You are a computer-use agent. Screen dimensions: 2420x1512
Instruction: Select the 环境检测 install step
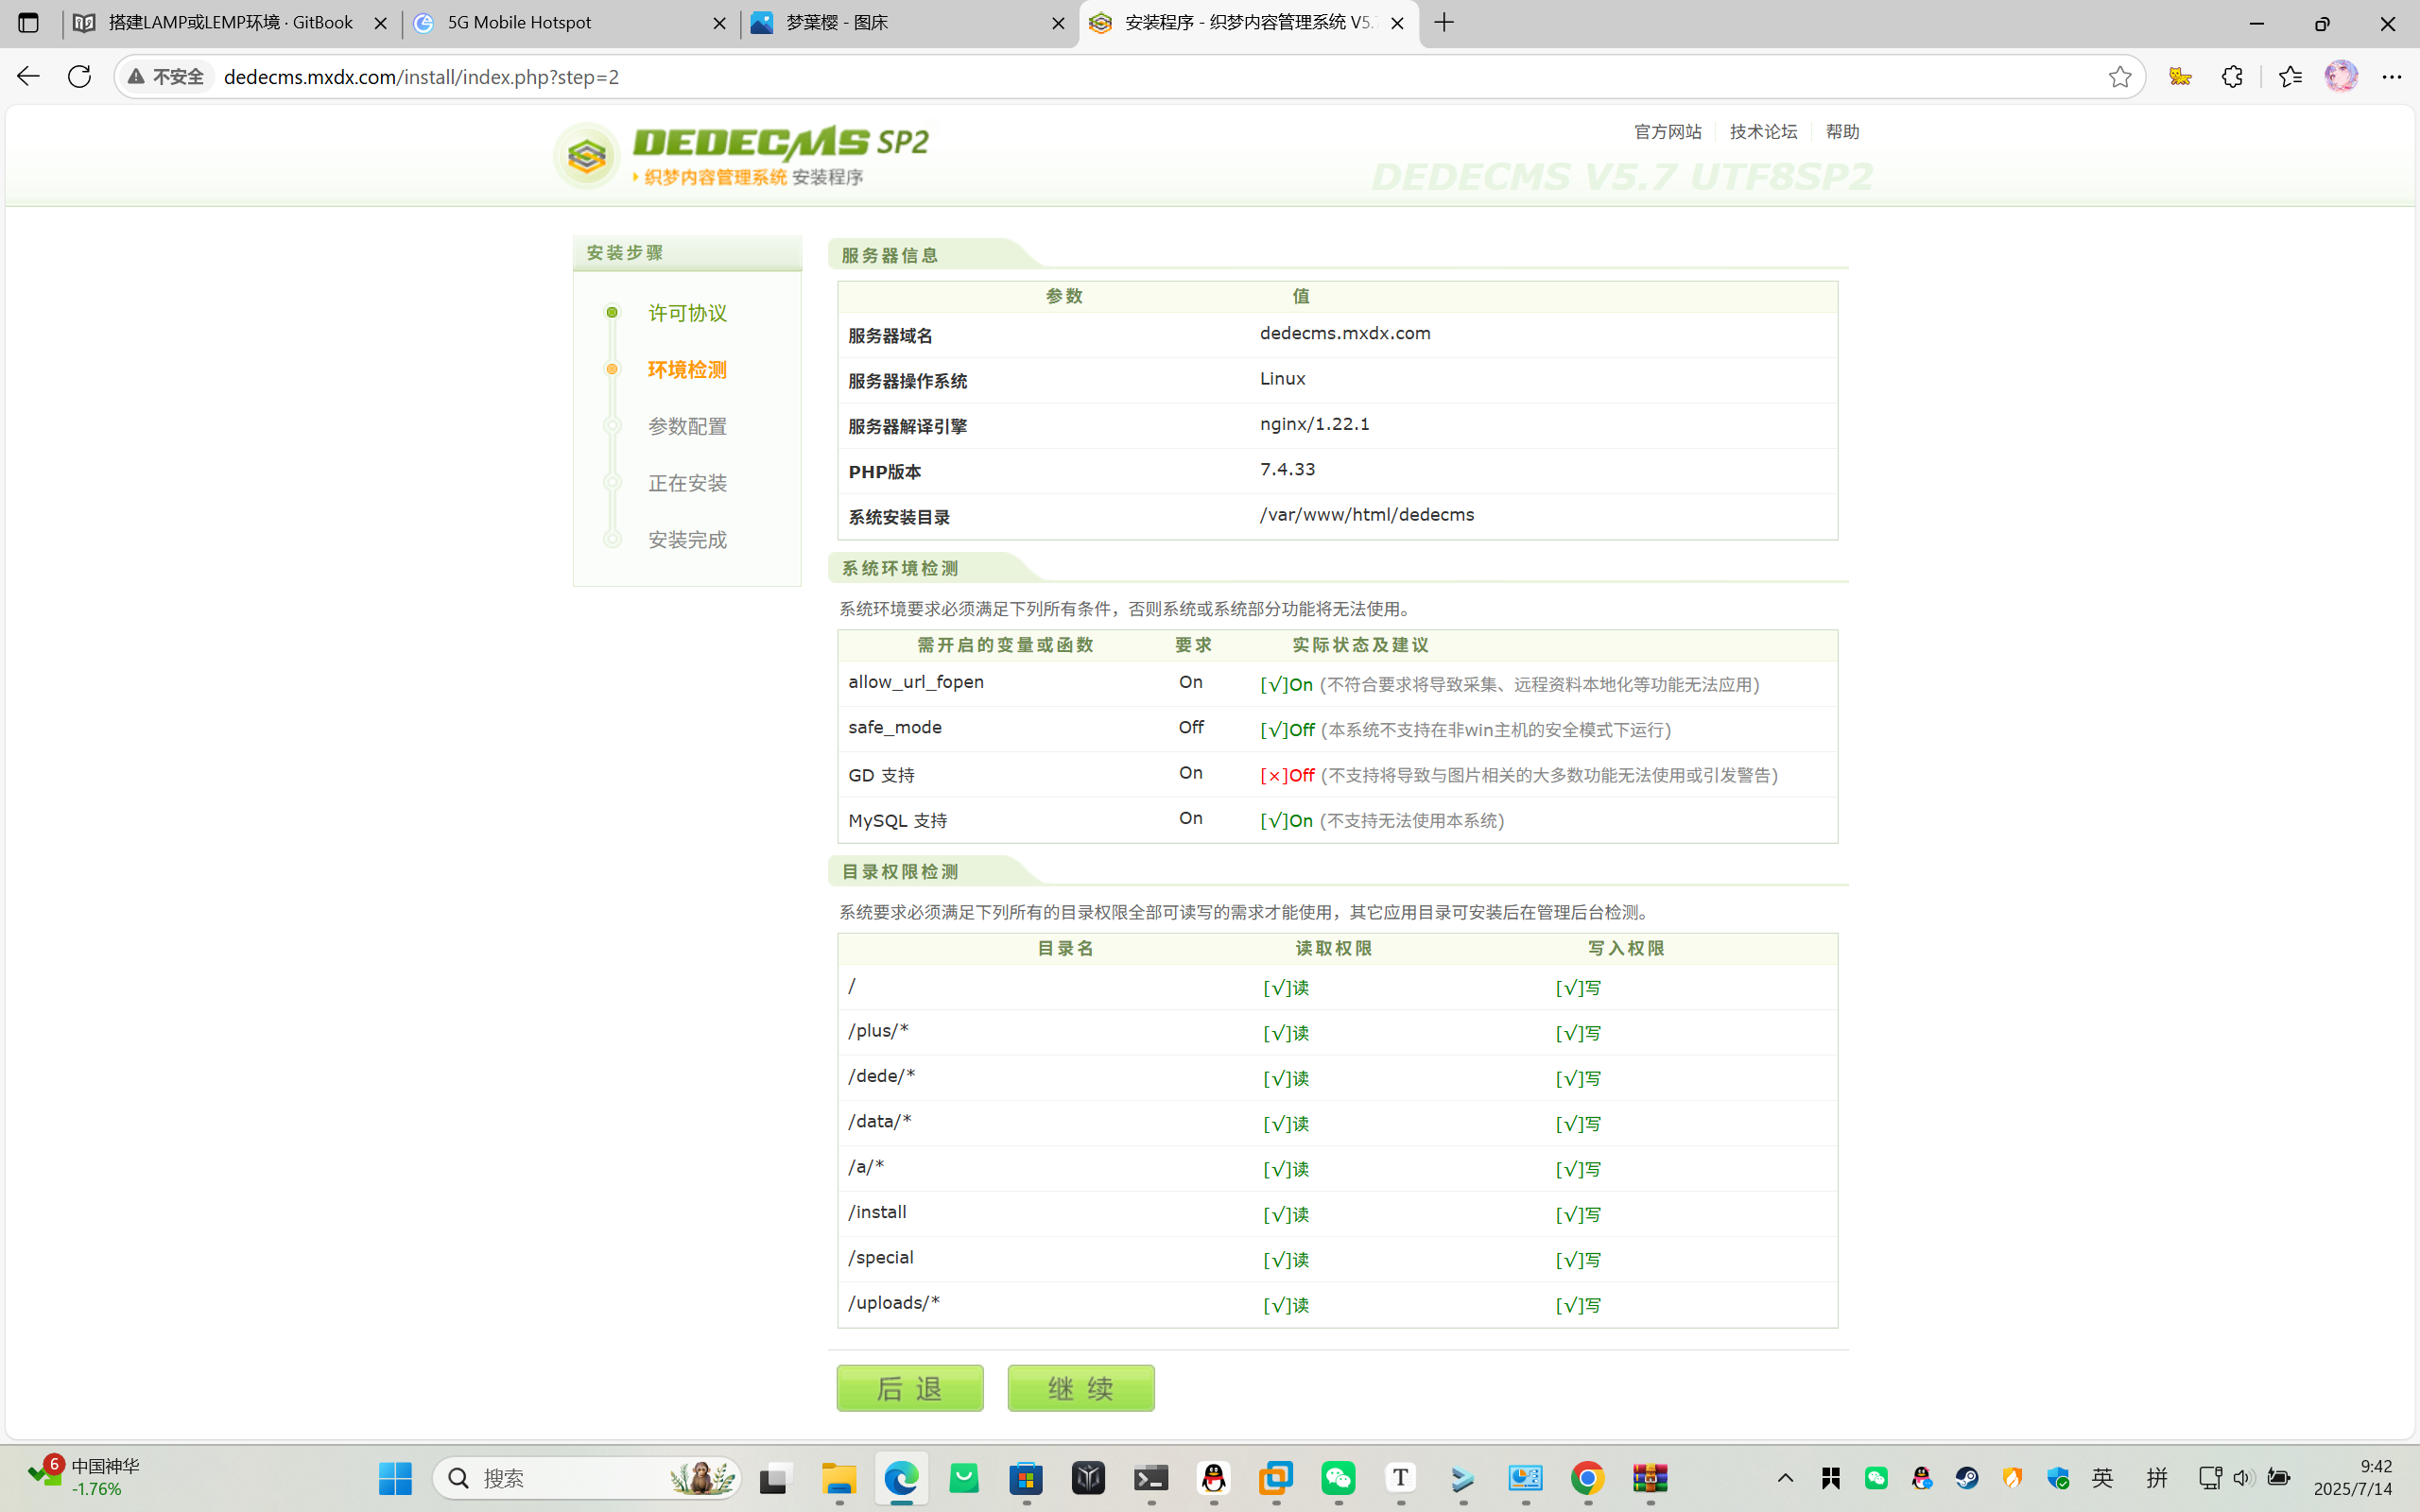pos(687,370)
